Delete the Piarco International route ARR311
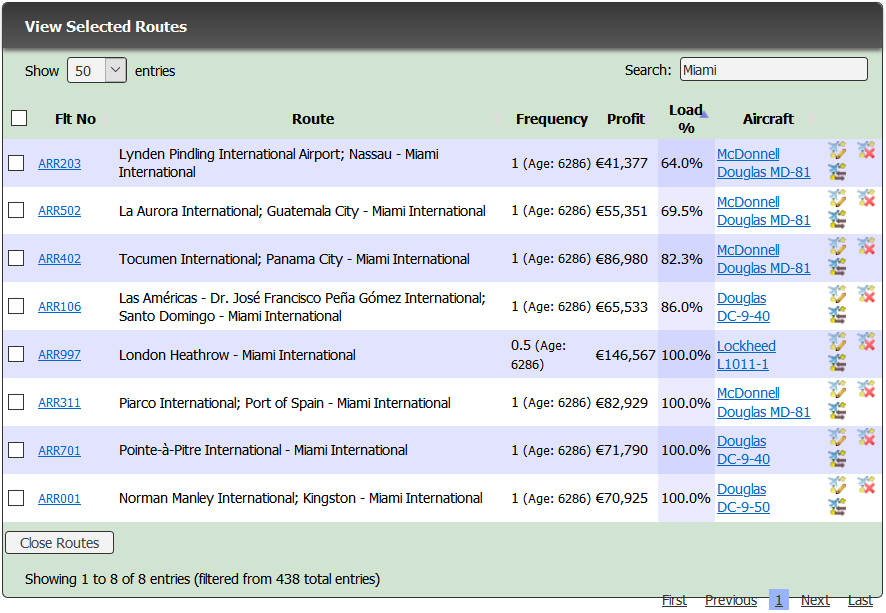Screen dimensions: 886x613 (x=866, y=390)
